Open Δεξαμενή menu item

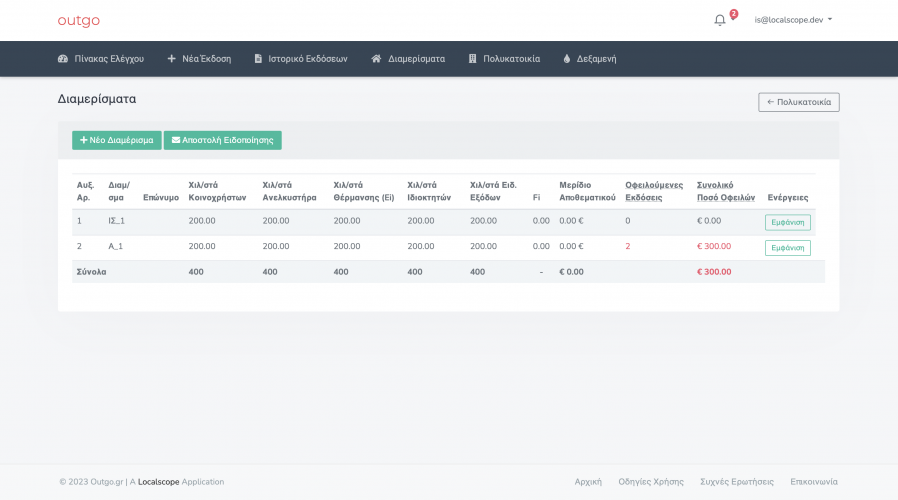[x=596, y=58]
